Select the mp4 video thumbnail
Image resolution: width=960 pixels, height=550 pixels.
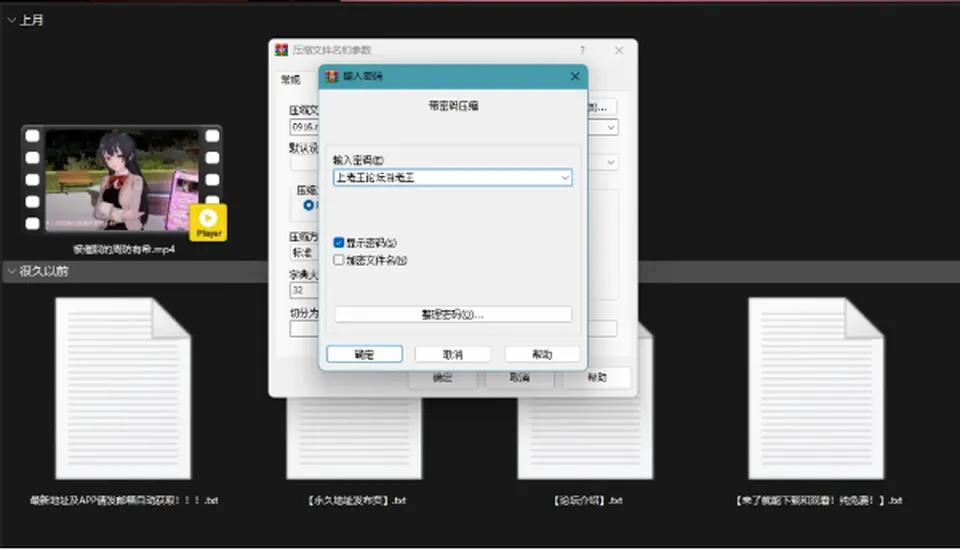point(122,179)
